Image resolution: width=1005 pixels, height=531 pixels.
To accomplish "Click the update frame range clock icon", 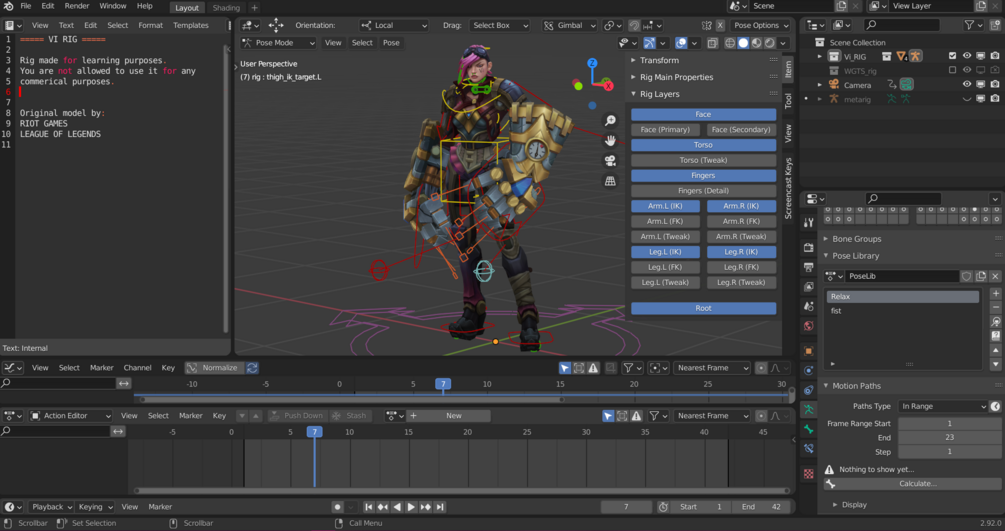I will pos(995,406).
